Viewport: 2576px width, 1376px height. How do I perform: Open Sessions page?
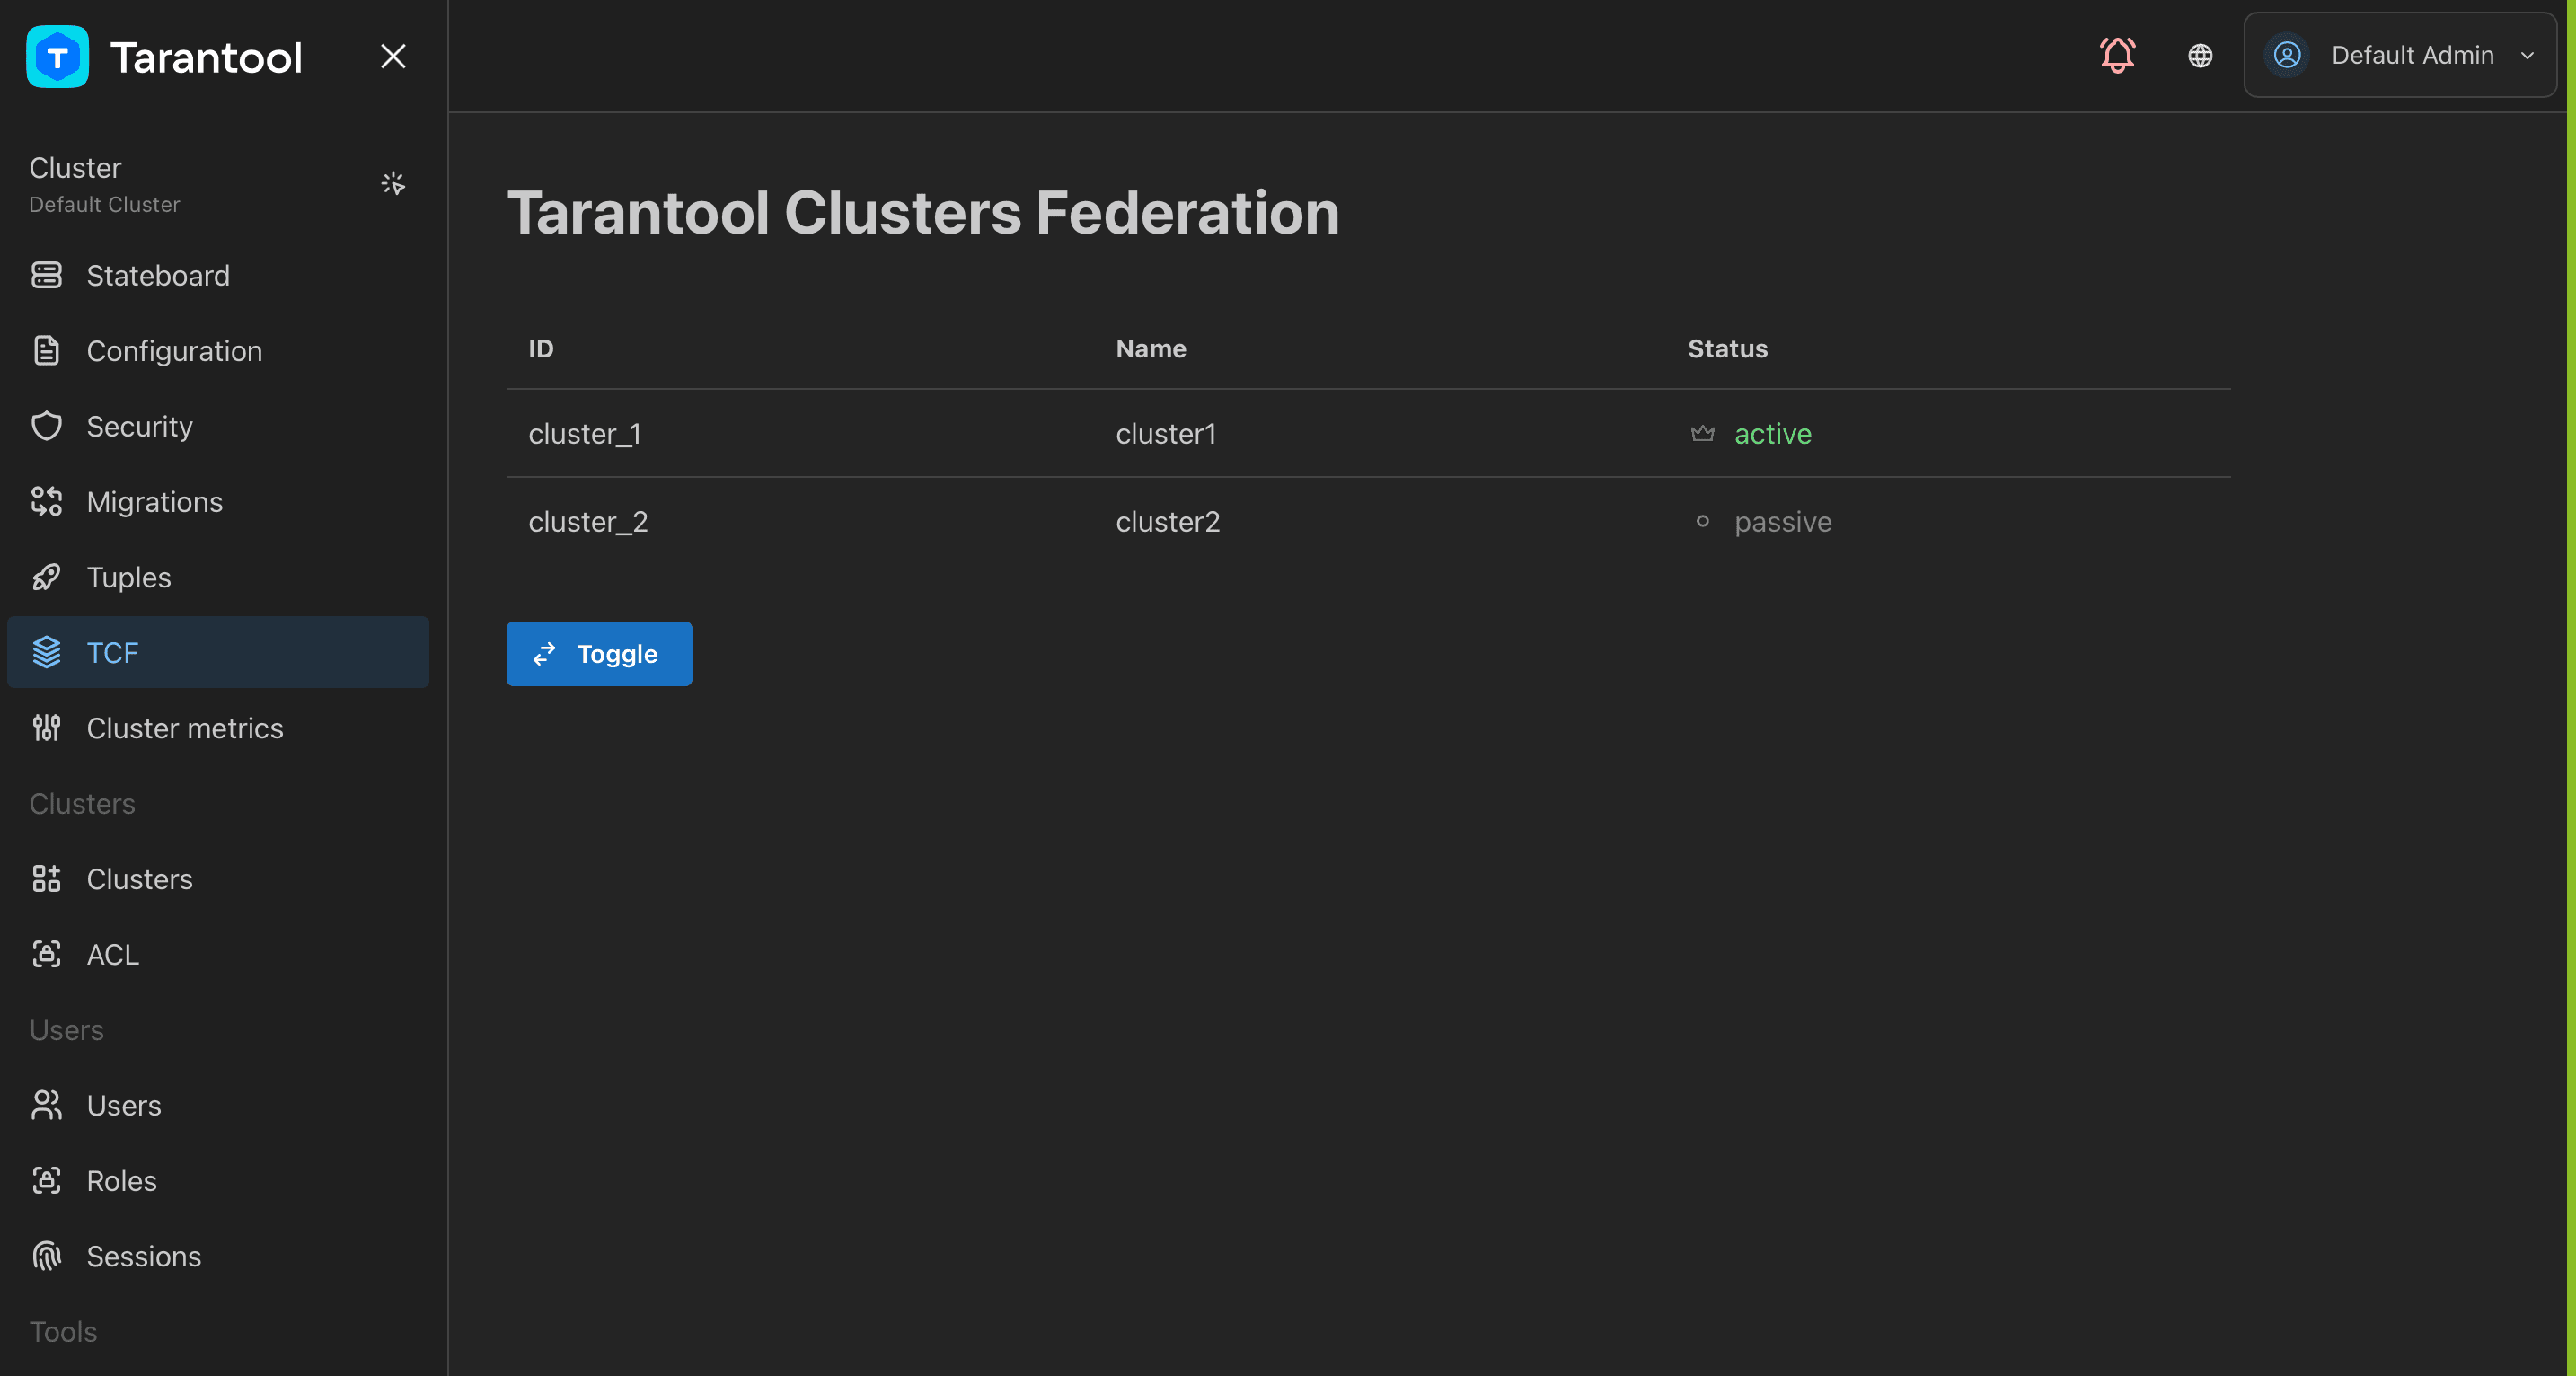tap(218, 1256)
